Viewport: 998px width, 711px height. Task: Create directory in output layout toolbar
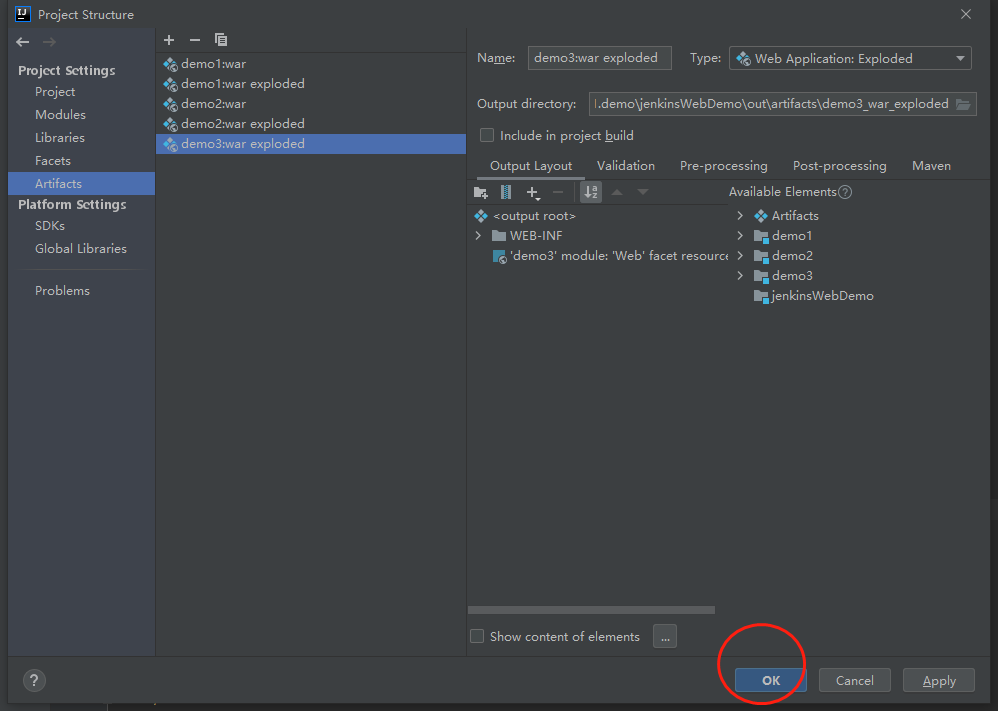481,192
